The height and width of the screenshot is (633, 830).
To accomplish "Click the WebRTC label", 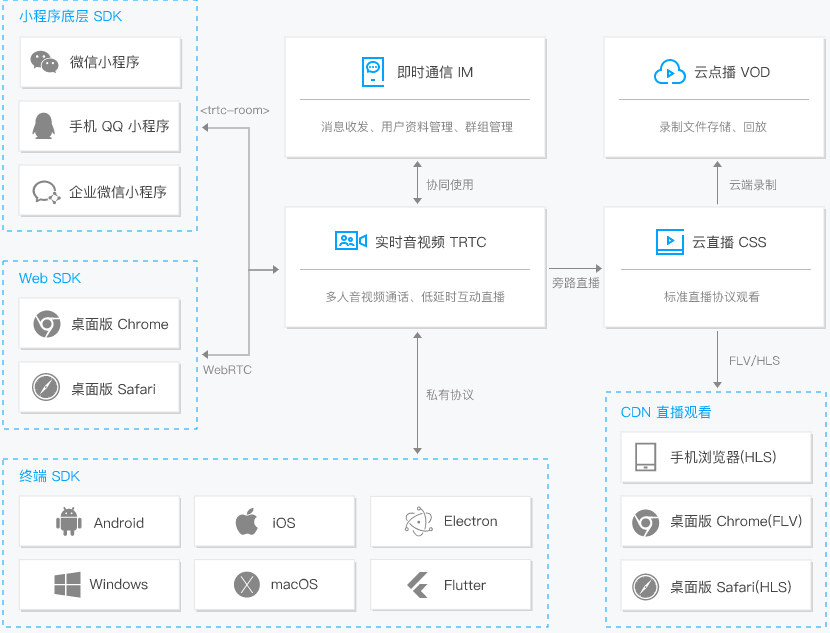I will (227, 370).
